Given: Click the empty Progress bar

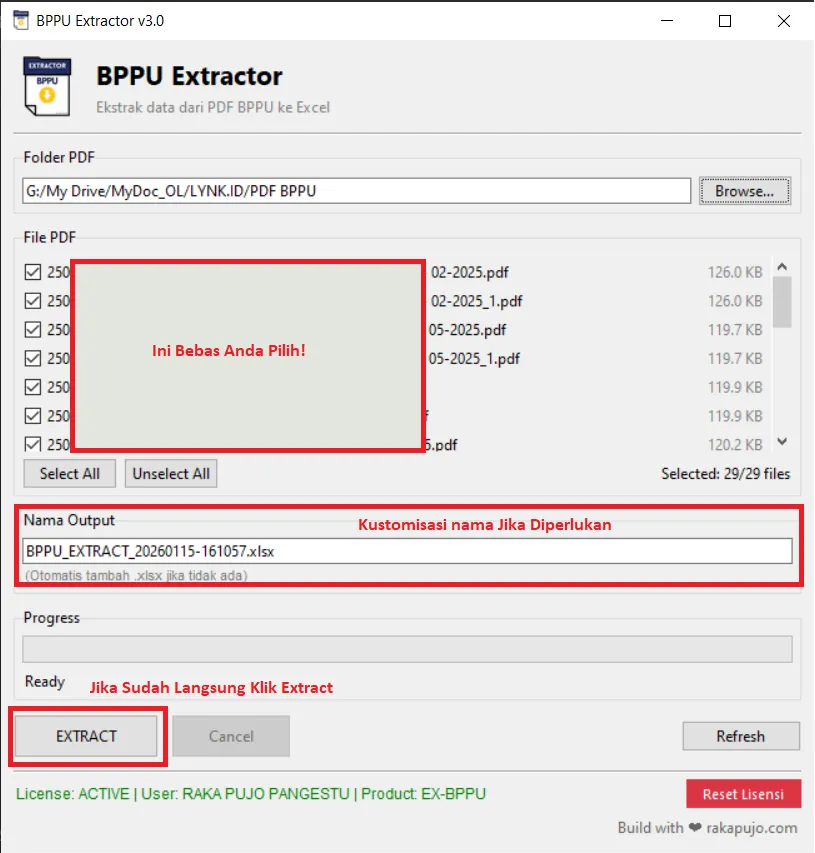Looking at the screenshot, I should [407, 649].
